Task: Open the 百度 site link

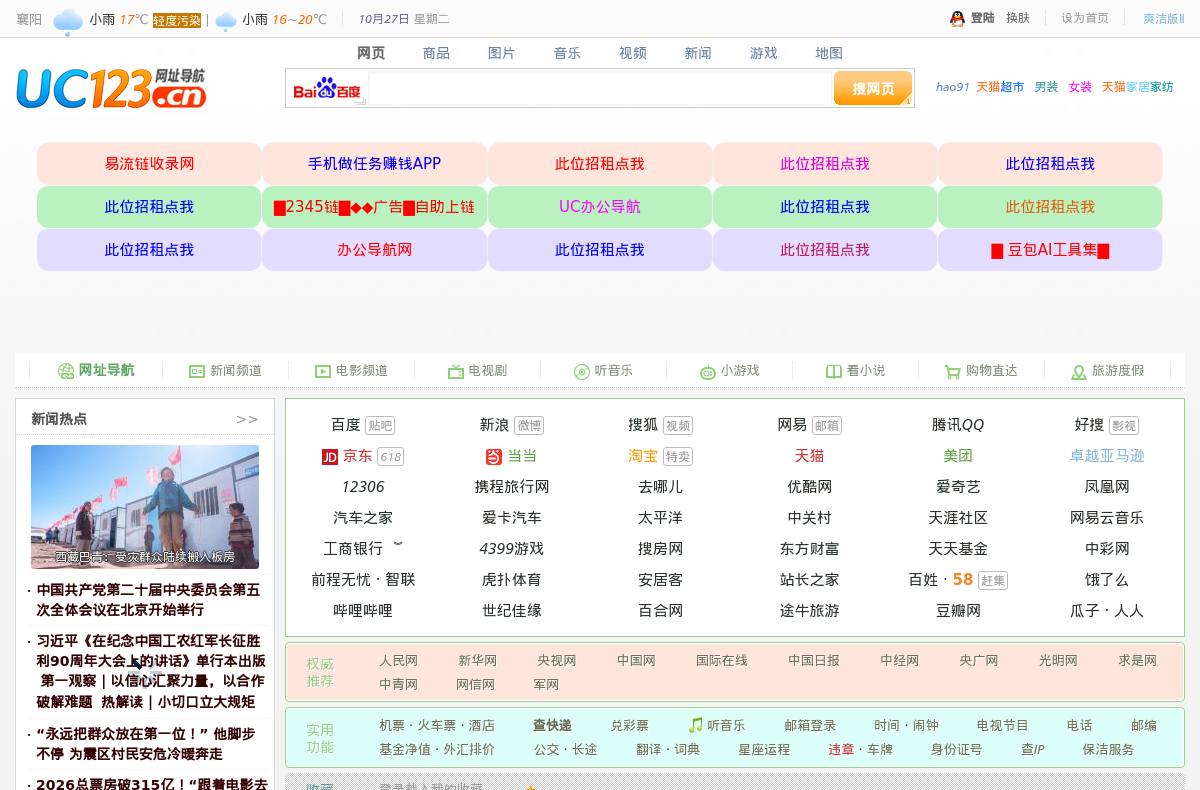Action: [346, 425]
